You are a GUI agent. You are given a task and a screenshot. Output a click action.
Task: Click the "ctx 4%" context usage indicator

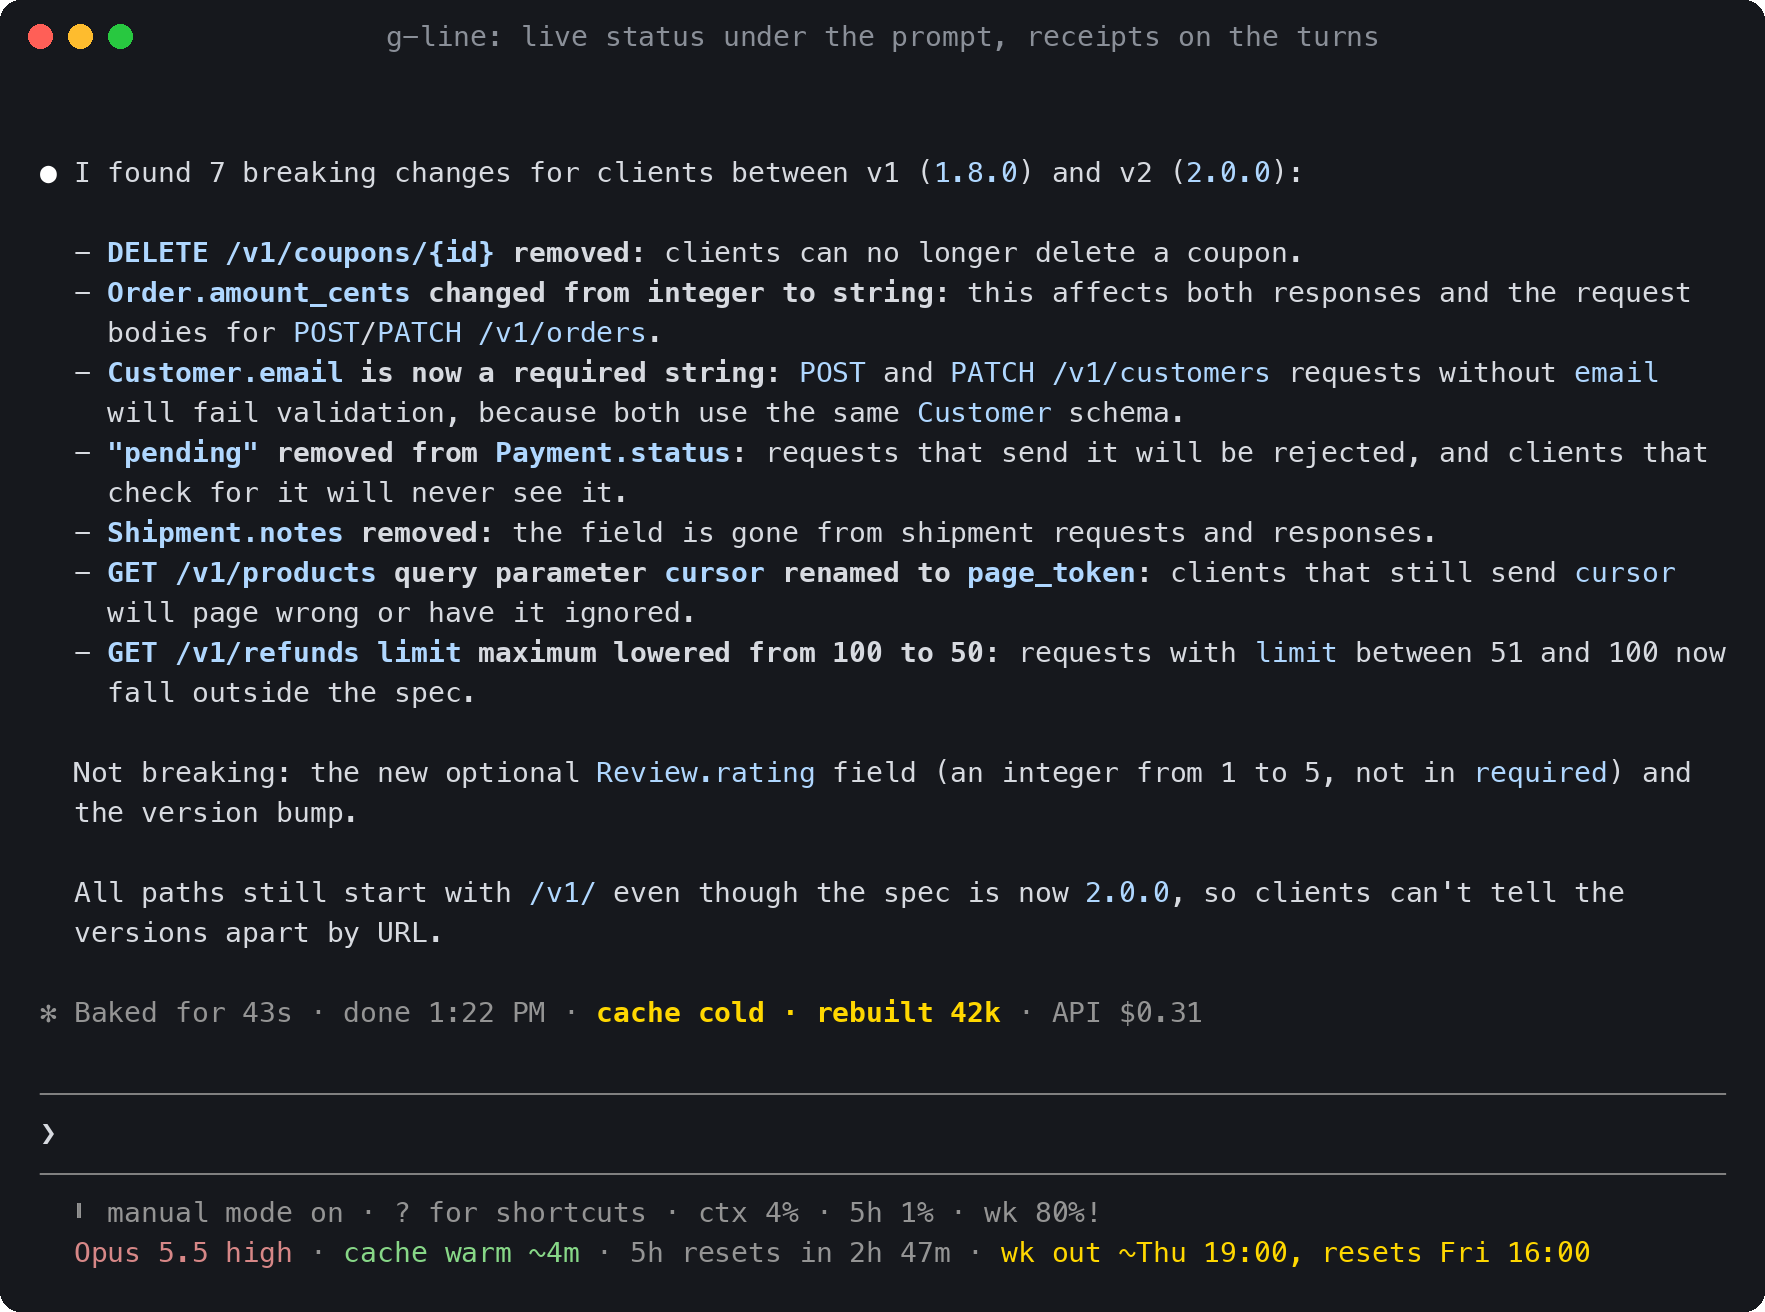pyautogui.click(x=748, y=1213)
